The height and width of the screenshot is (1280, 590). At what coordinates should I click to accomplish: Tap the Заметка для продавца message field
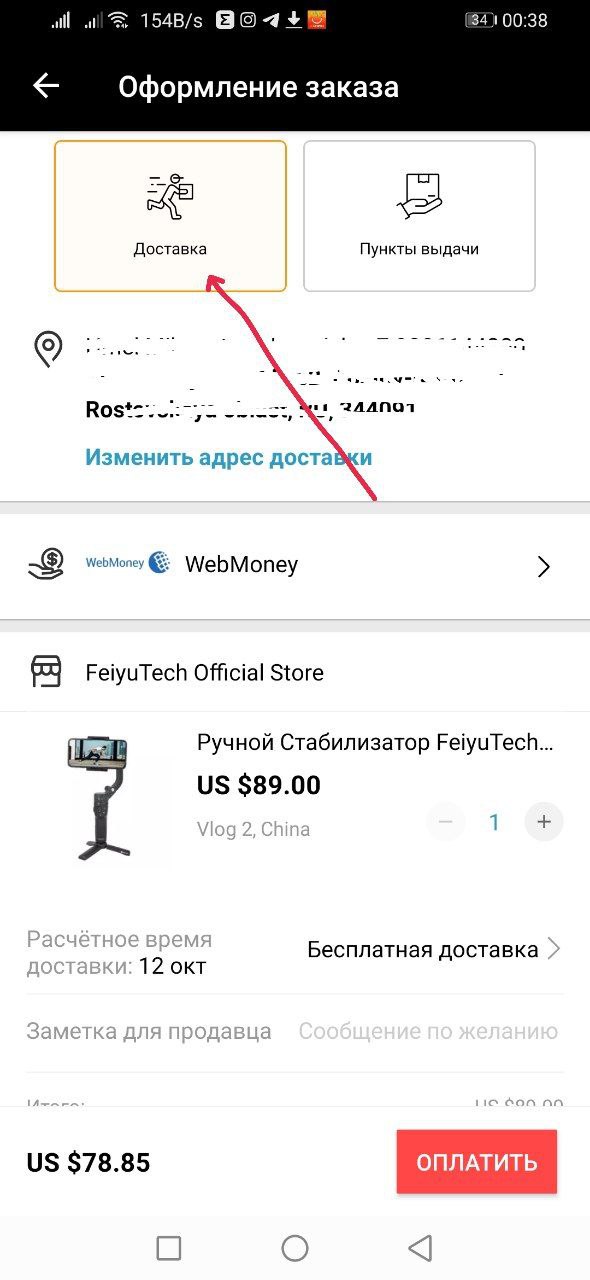[x=428, y=1031]
